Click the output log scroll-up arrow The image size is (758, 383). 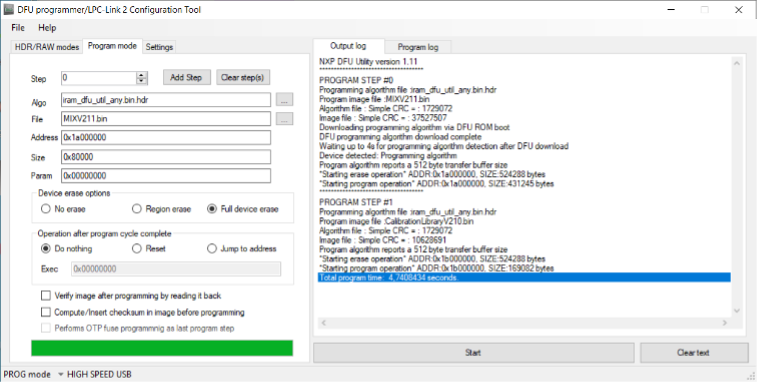[737, 63]
